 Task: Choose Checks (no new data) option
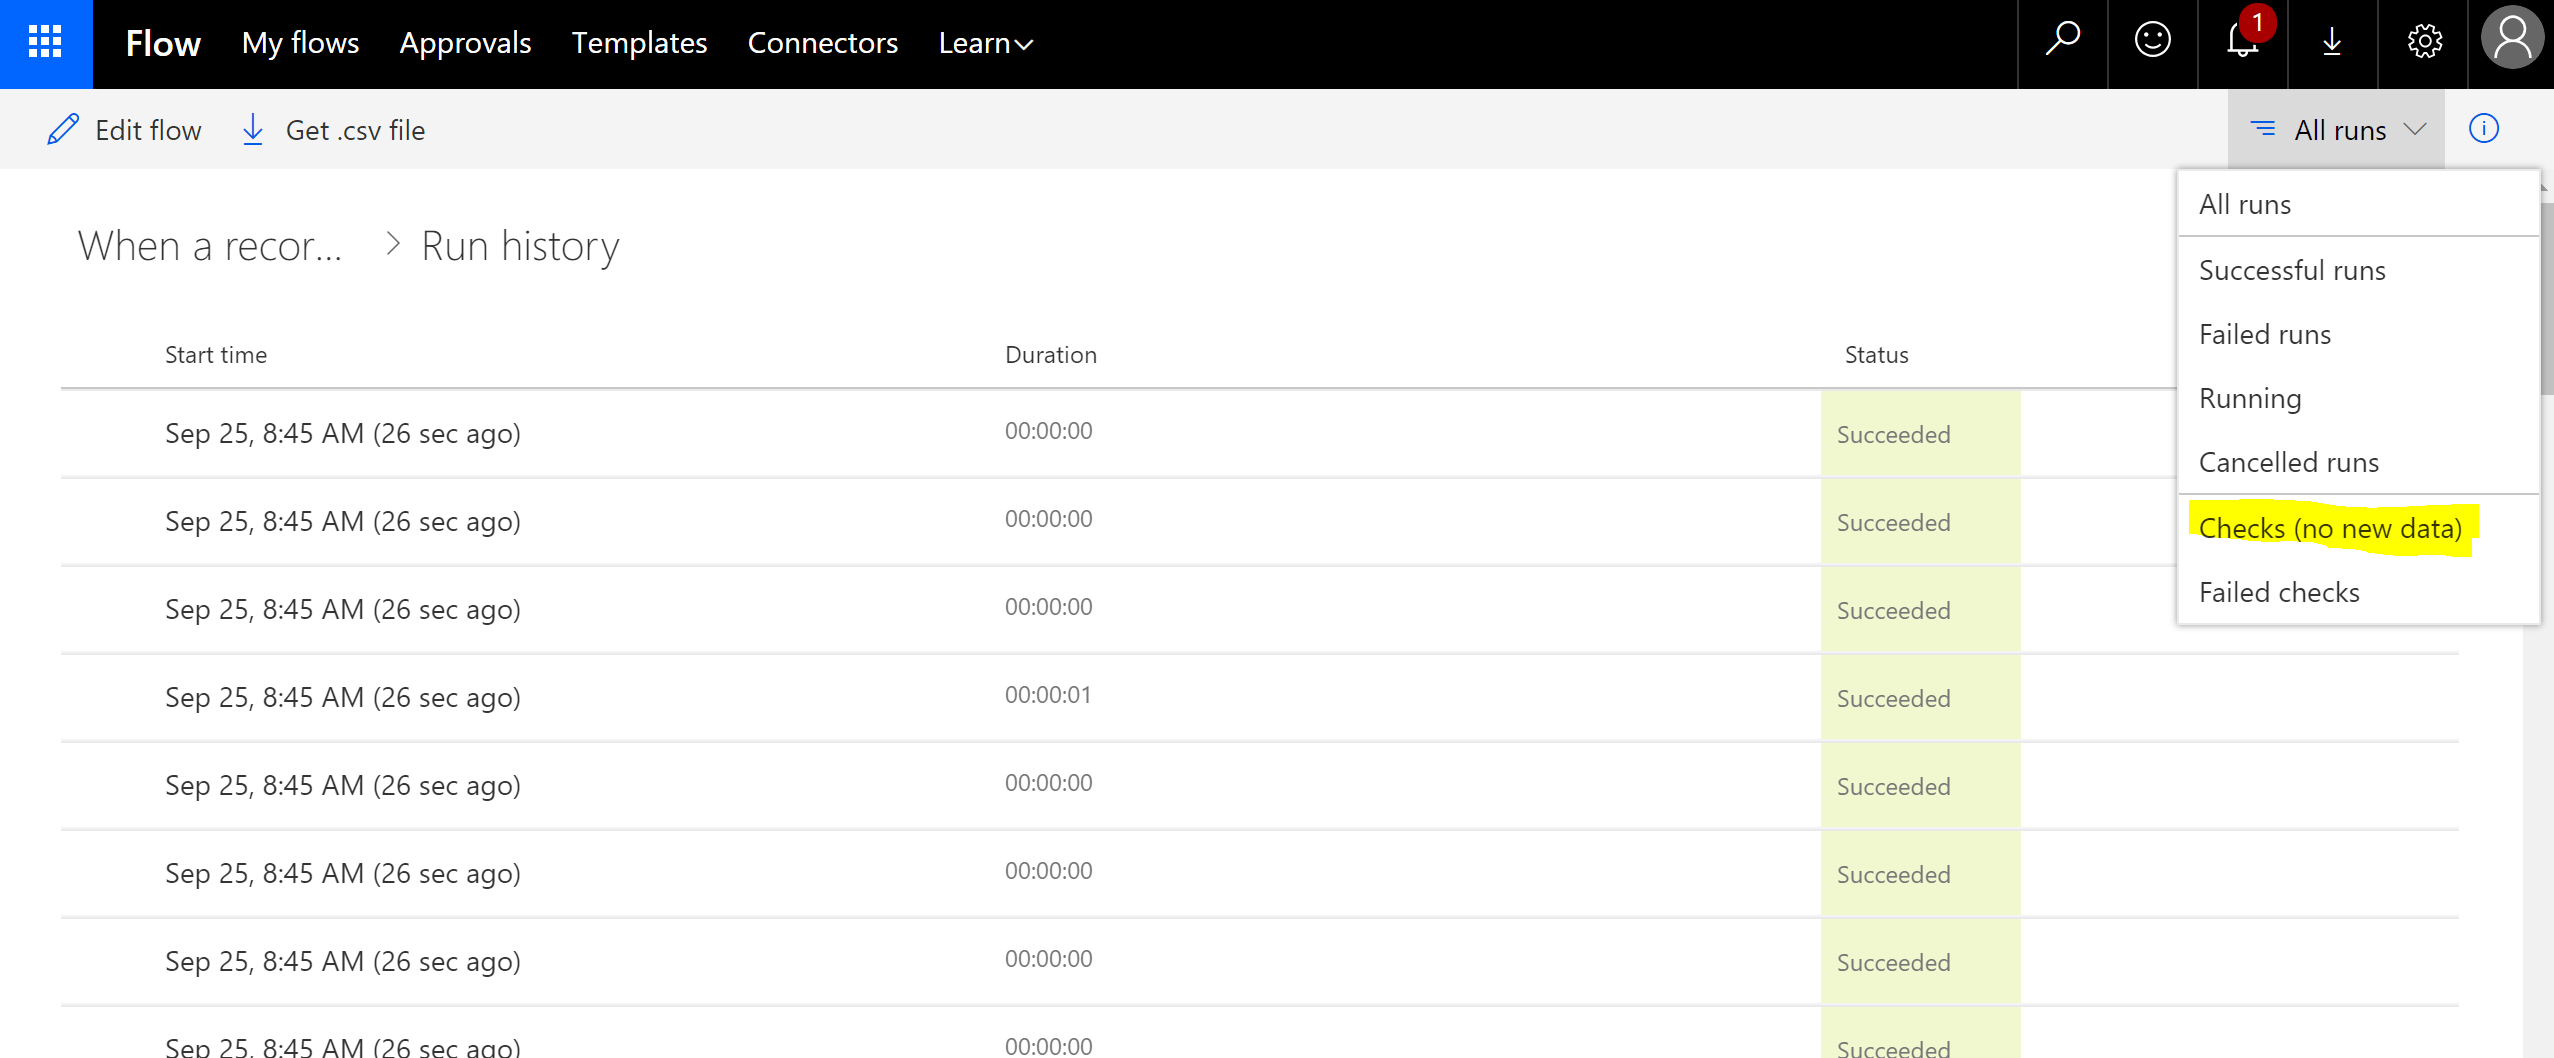2330,528
